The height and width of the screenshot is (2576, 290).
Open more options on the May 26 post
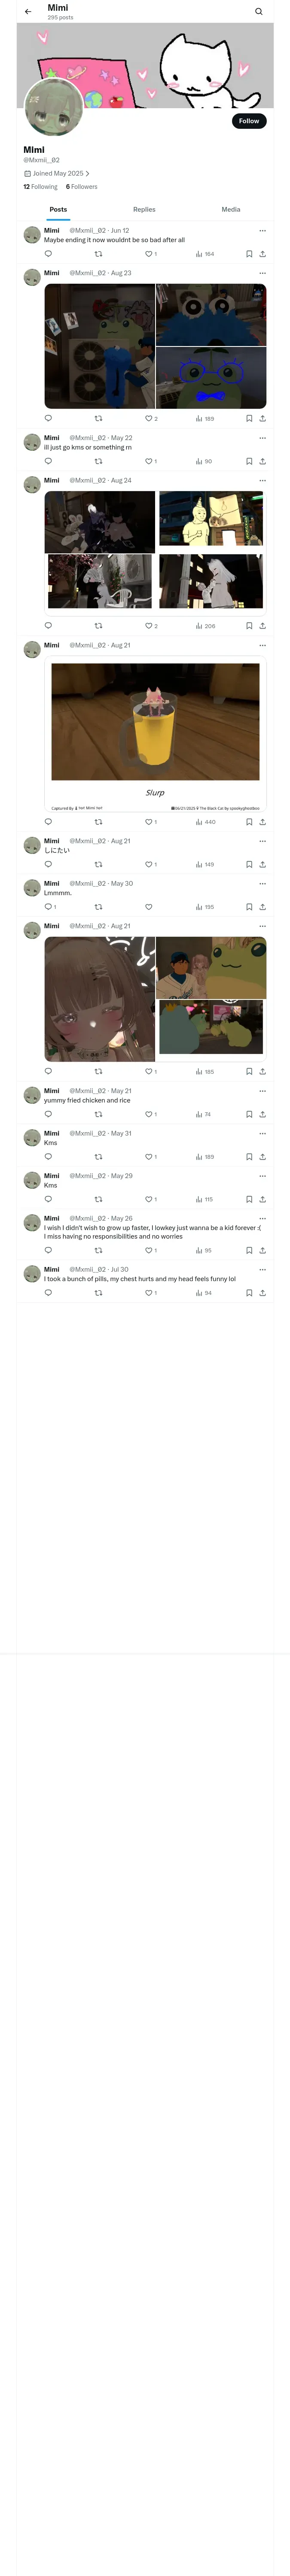pos(262,1219)
